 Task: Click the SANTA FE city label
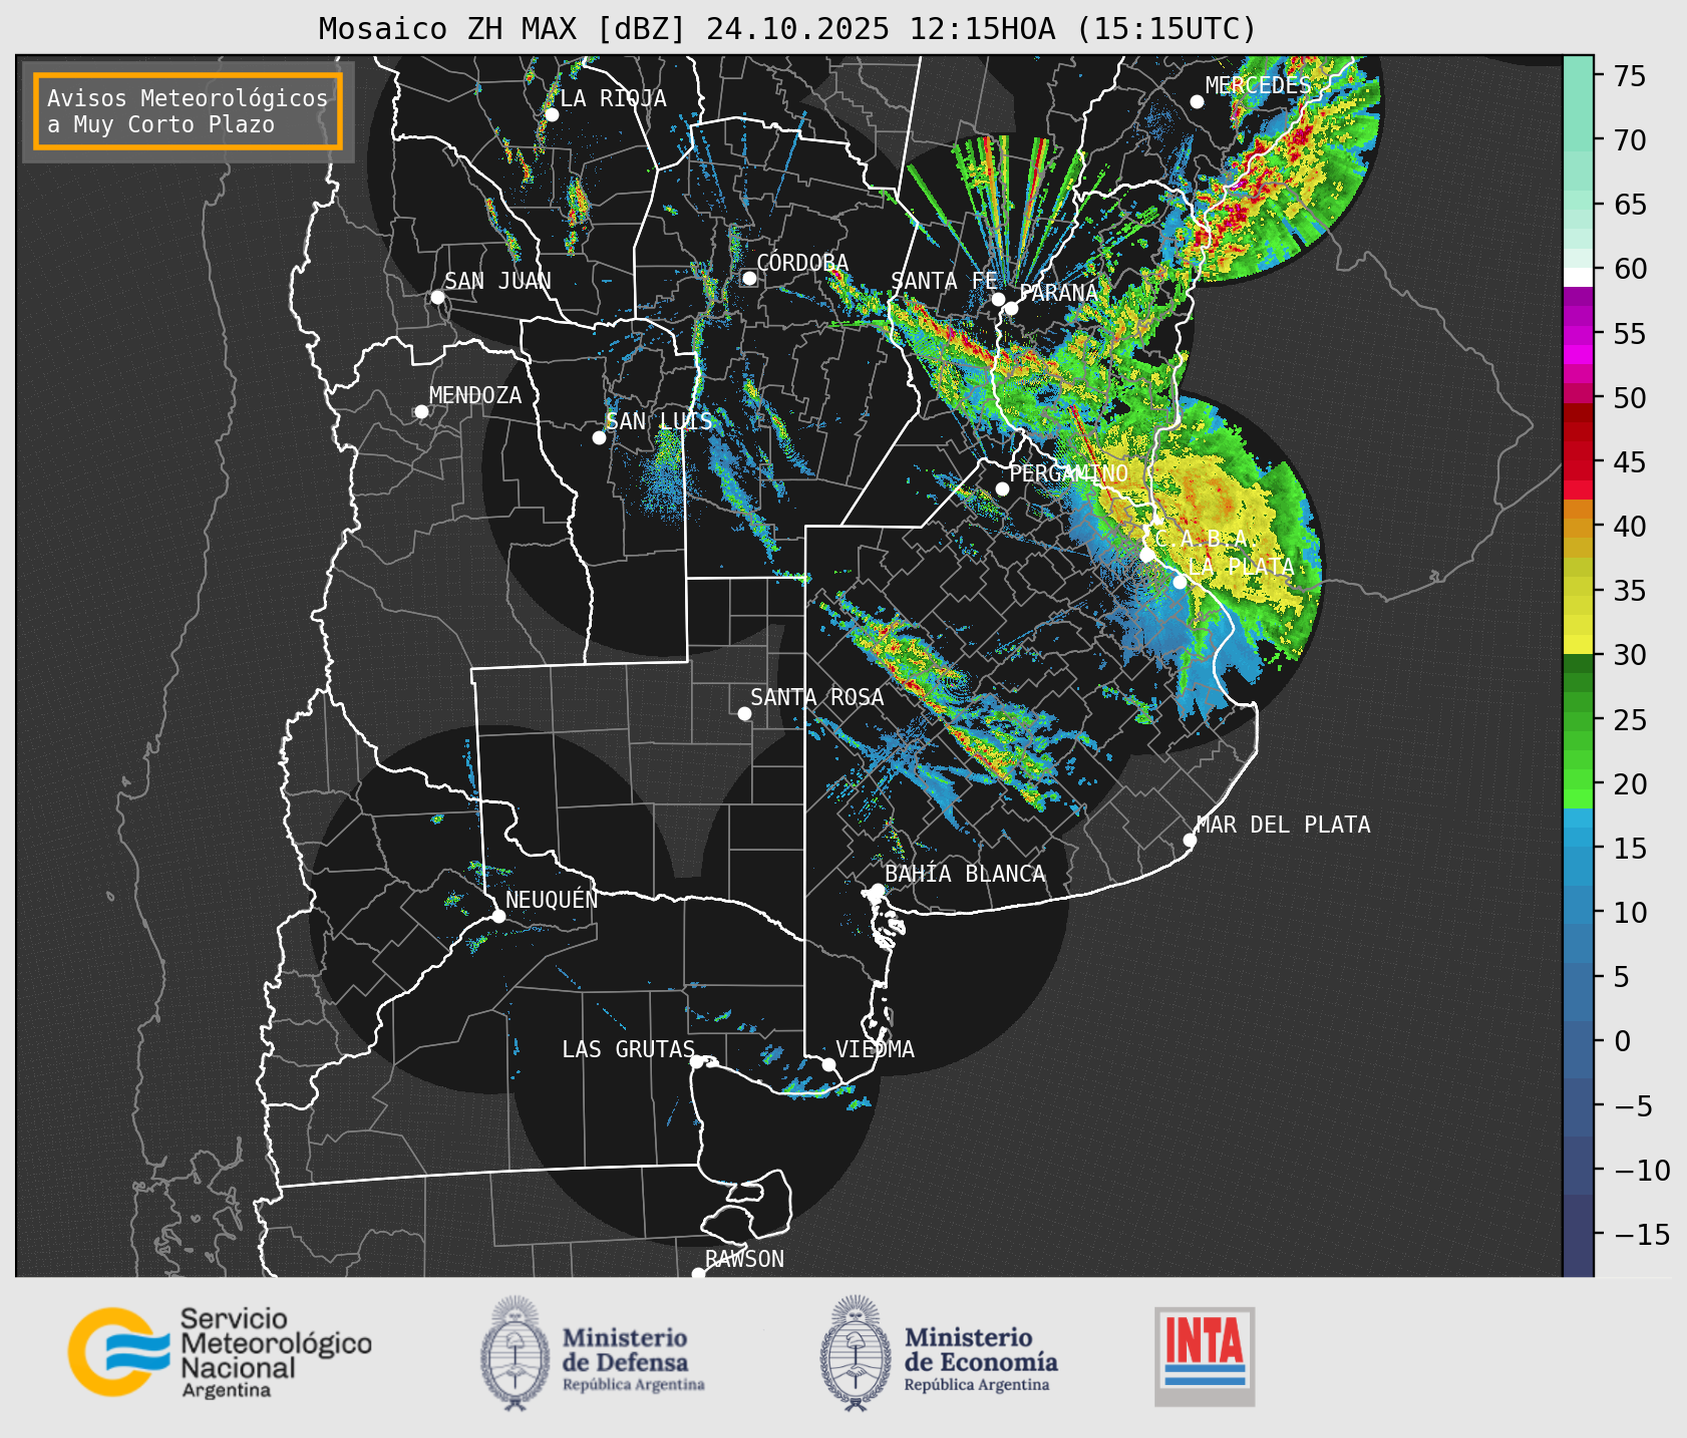click(943, 281)
